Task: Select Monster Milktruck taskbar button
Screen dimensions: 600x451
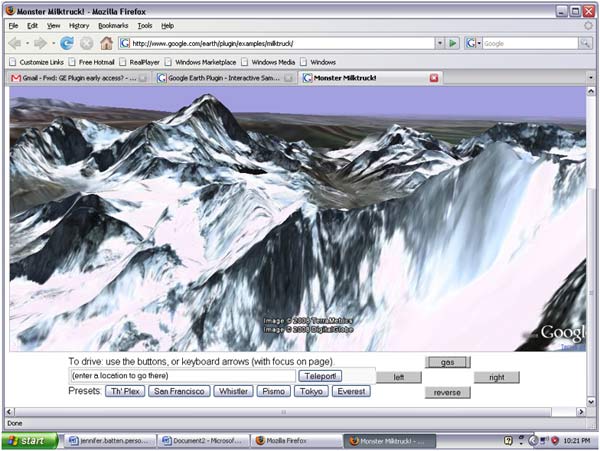Action: [x=390, y=441]
